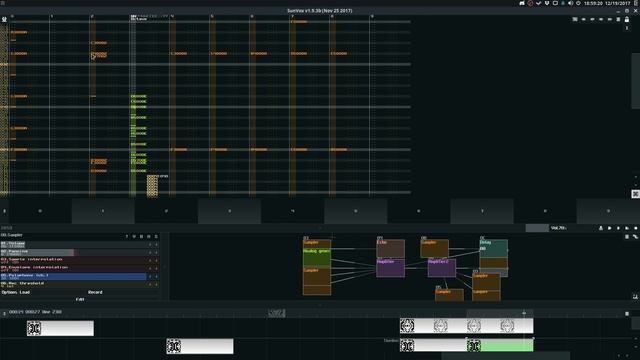The height and width of the screenshot is (360, 640).
Task: Click the Options button
Action: coord(9,292)
